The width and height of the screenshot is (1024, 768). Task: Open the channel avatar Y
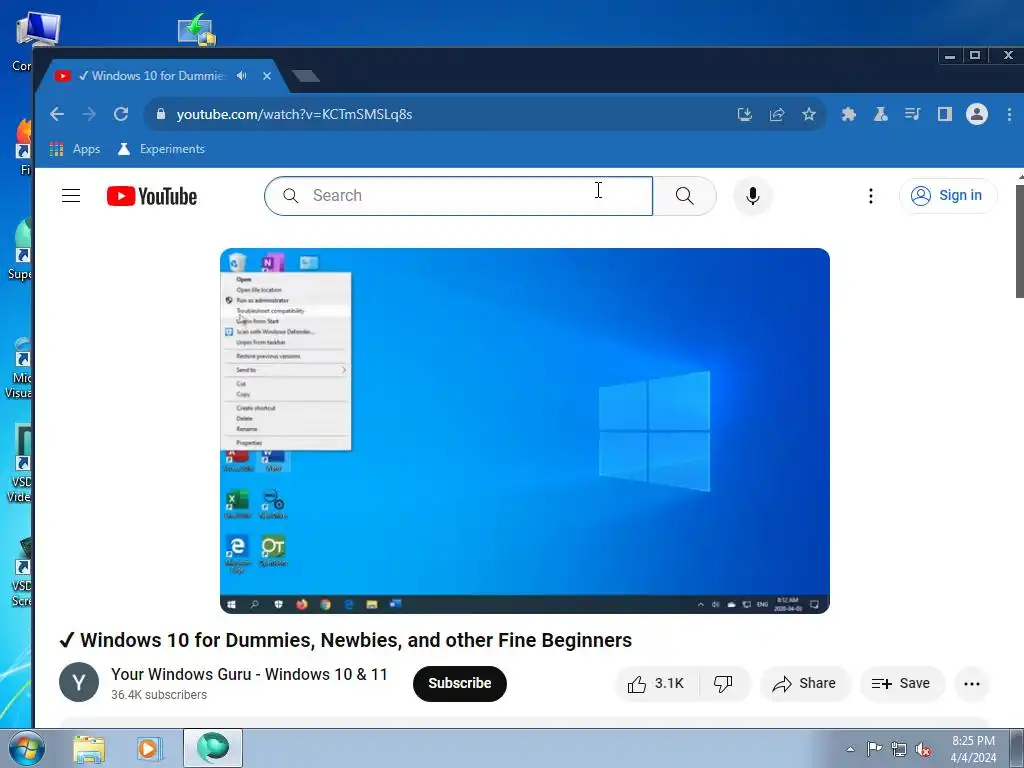(x=79, y=682)
